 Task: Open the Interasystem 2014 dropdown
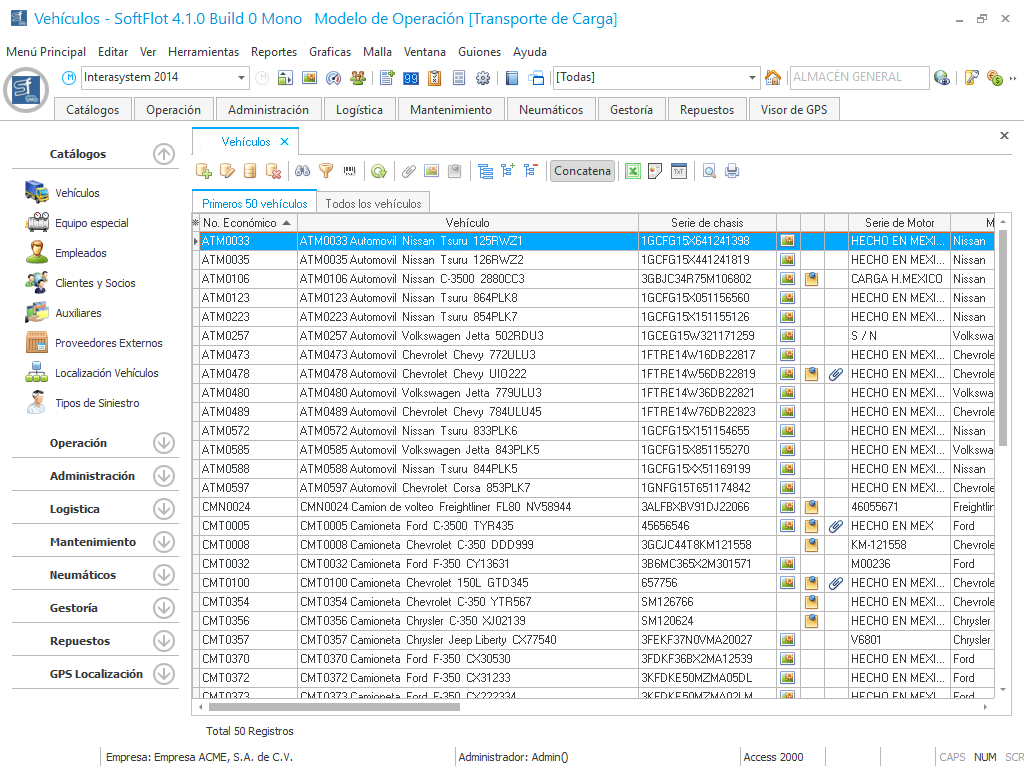(x=242, y=78)
